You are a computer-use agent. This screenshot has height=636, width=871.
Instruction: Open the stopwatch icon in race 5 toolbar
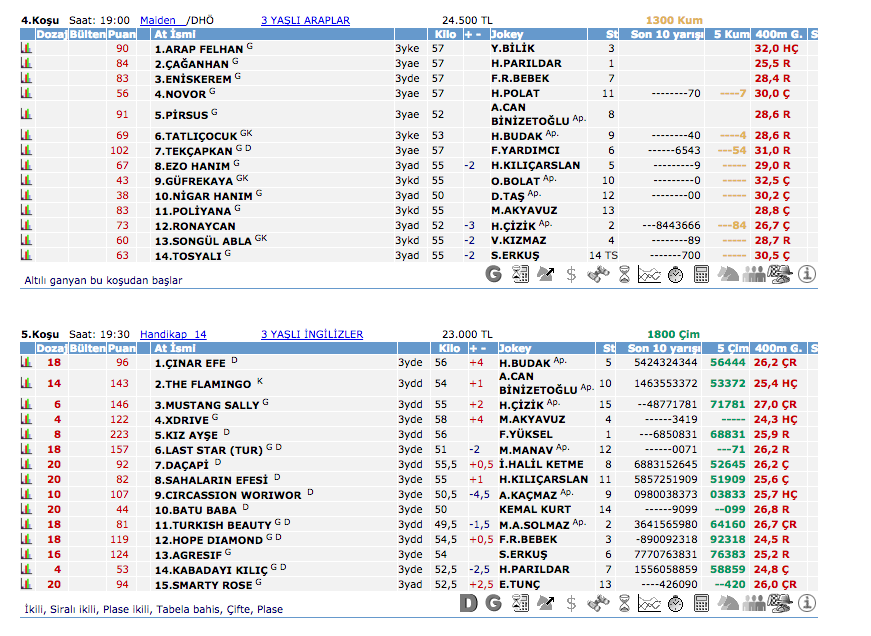(675, 602)
